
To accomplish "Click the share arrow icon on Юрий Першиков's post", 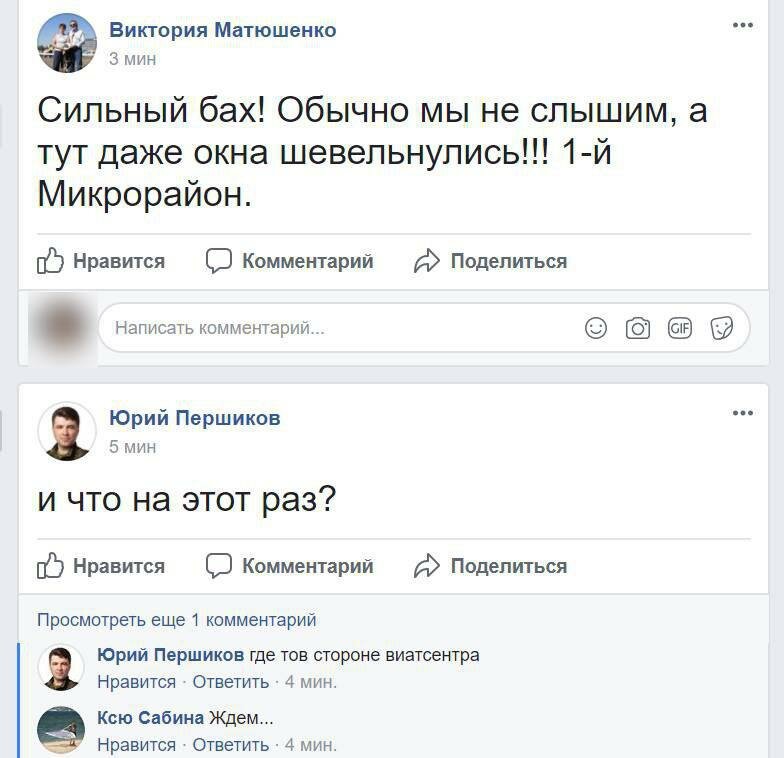I will (x=427, y=566).
